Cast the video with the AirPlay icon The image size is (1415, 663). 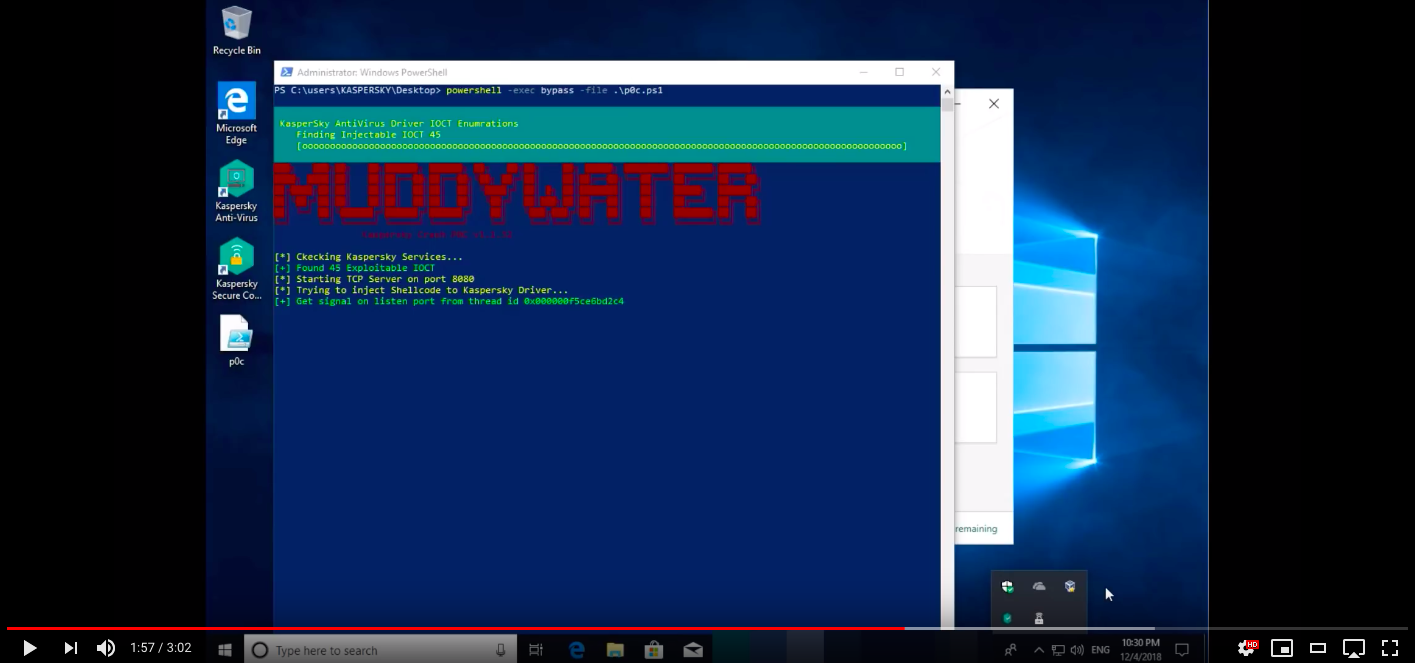(x=1353, y=648)
